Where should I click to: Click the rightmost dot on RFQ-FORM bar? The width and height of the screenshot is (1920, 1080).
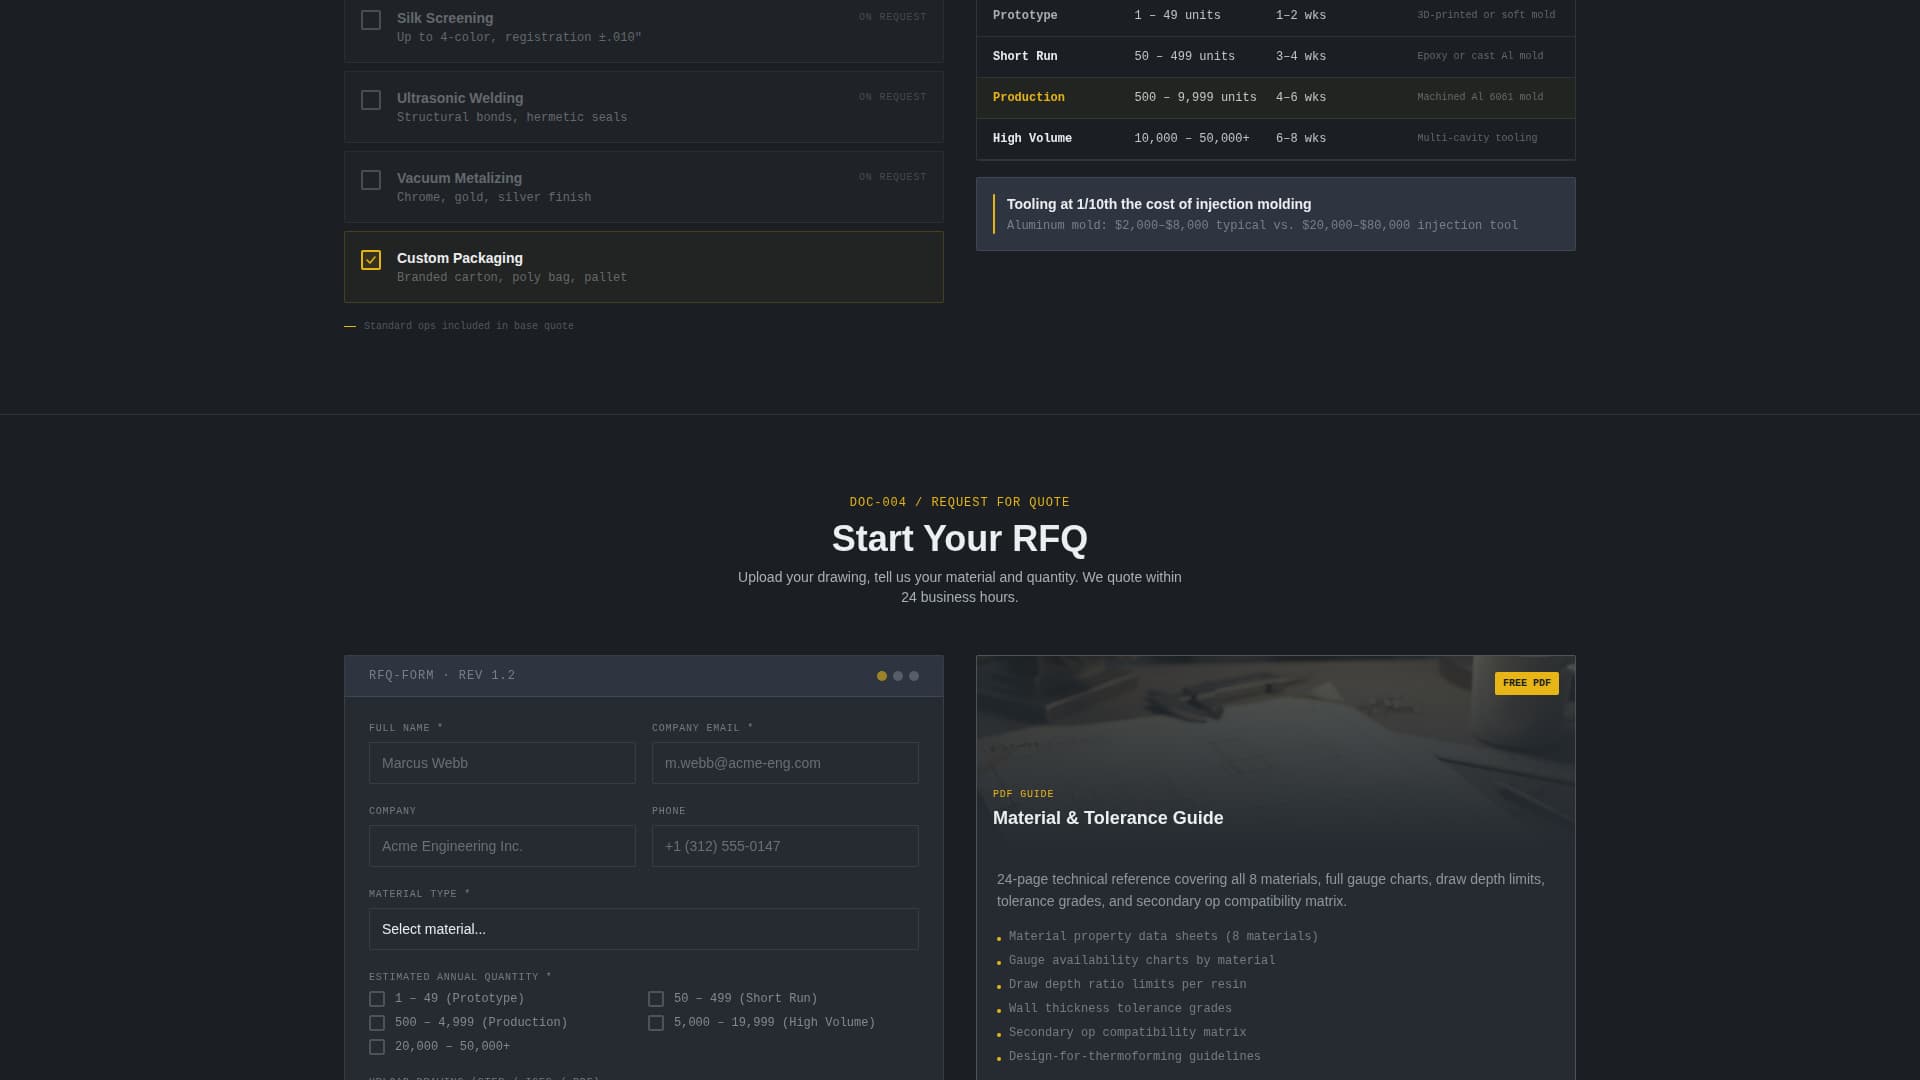(x=914, y=675)
